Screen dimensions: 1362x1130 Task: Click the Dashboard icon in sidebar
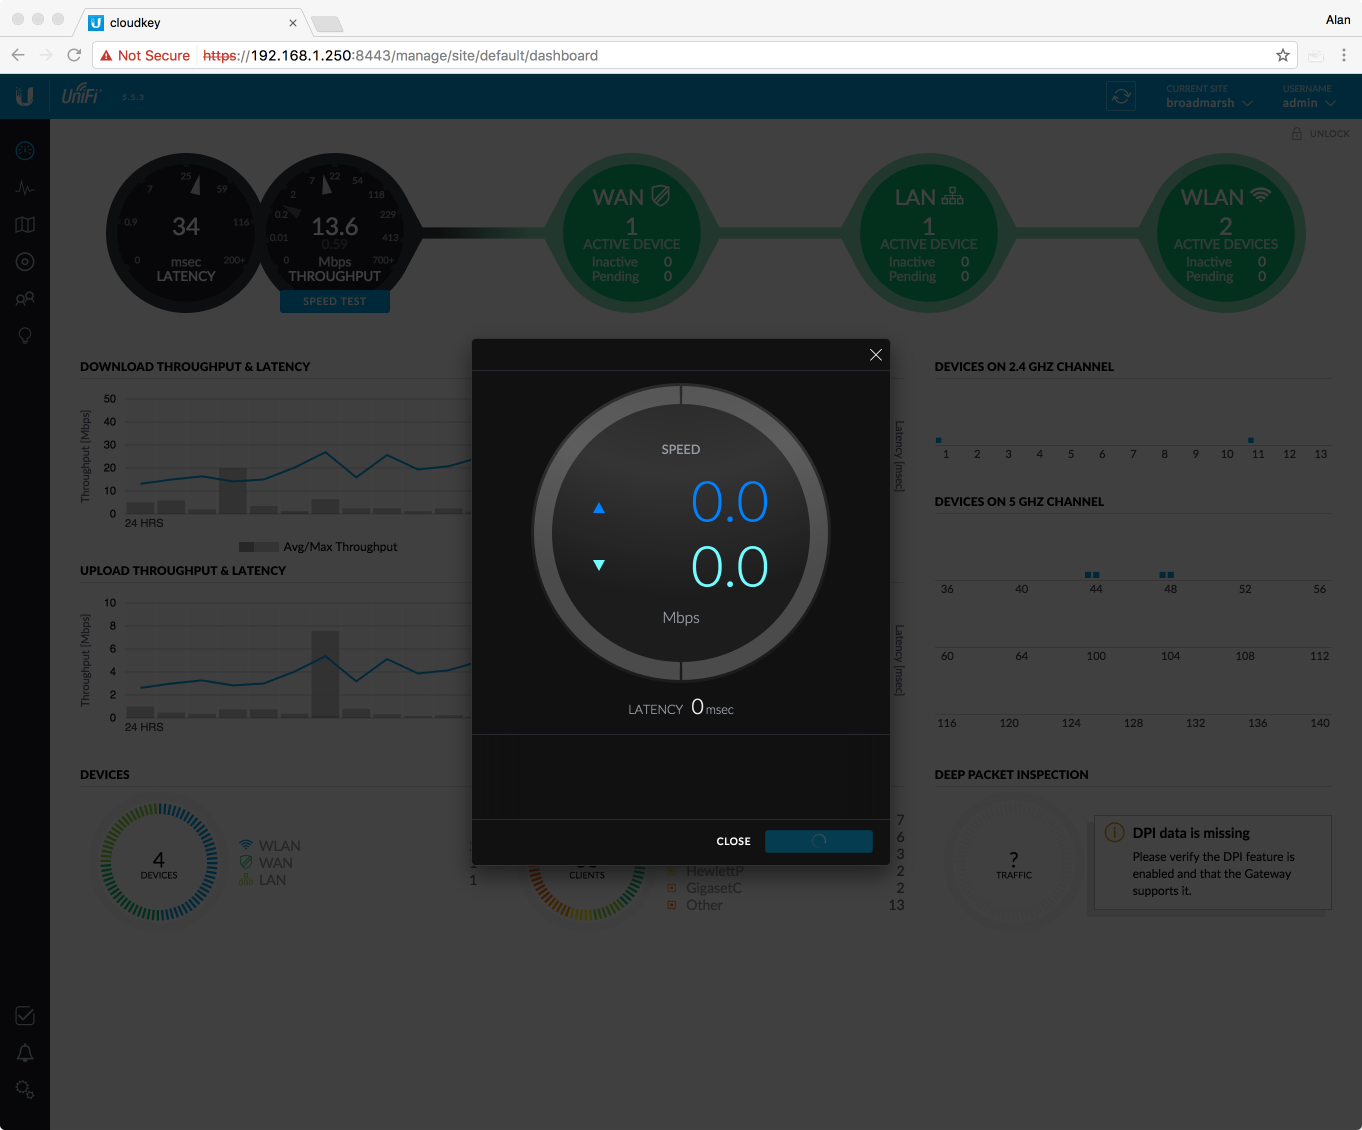tap(25, 151)
